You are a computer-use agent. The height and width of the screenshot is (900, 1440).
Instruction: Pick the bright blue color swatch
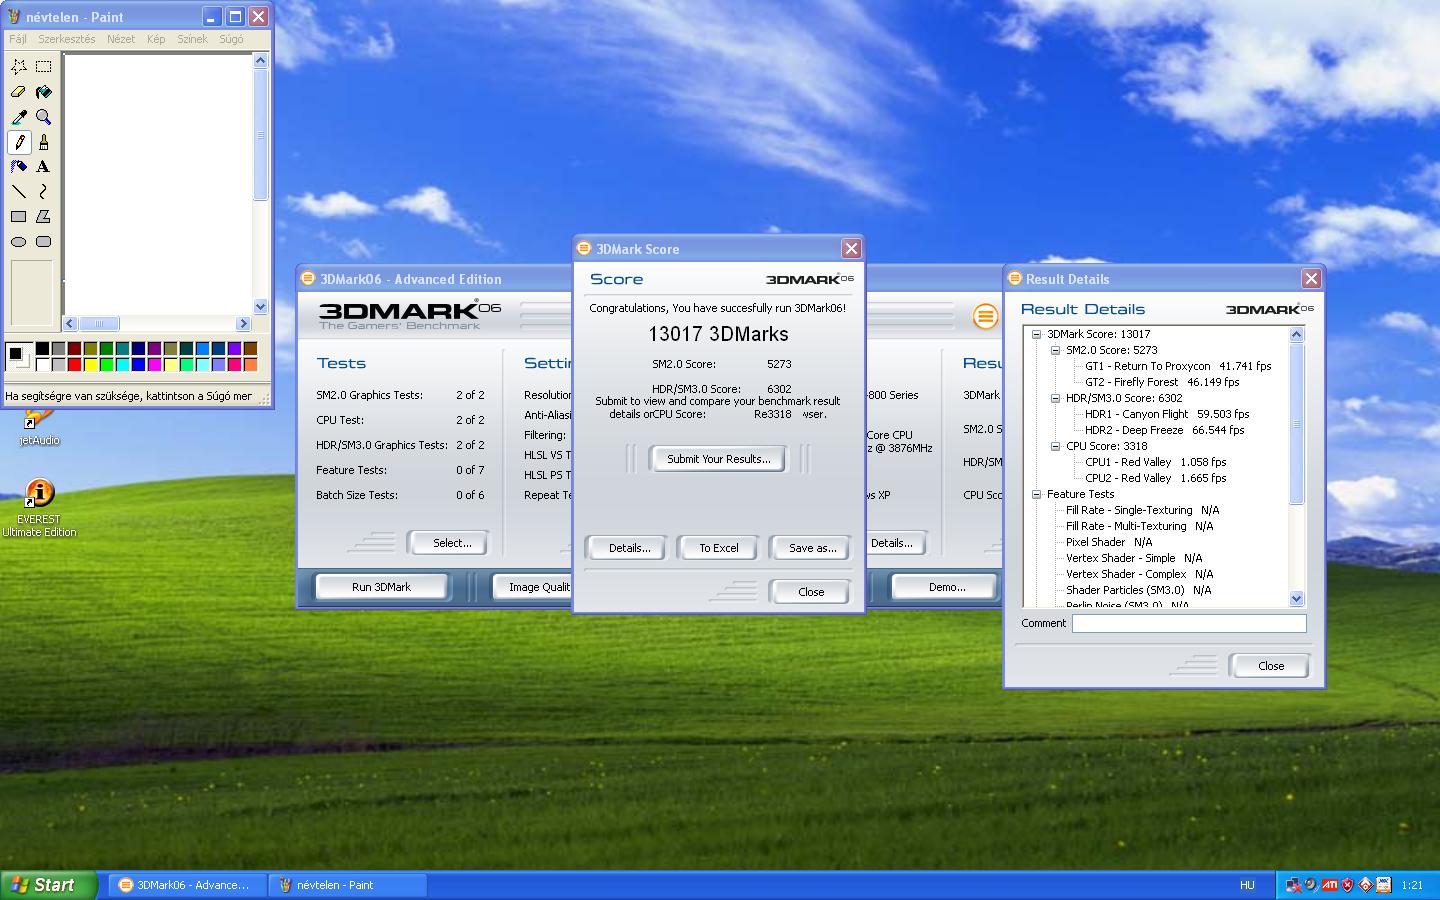point(139,365)
